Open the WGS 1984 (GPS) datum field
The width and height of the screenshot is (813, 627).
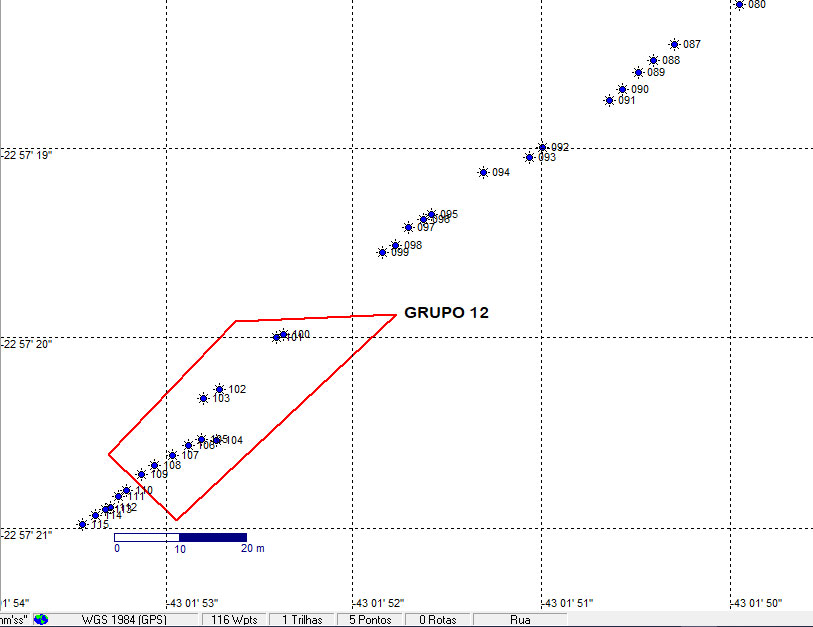pyautogui.click(x=123, y=619)
